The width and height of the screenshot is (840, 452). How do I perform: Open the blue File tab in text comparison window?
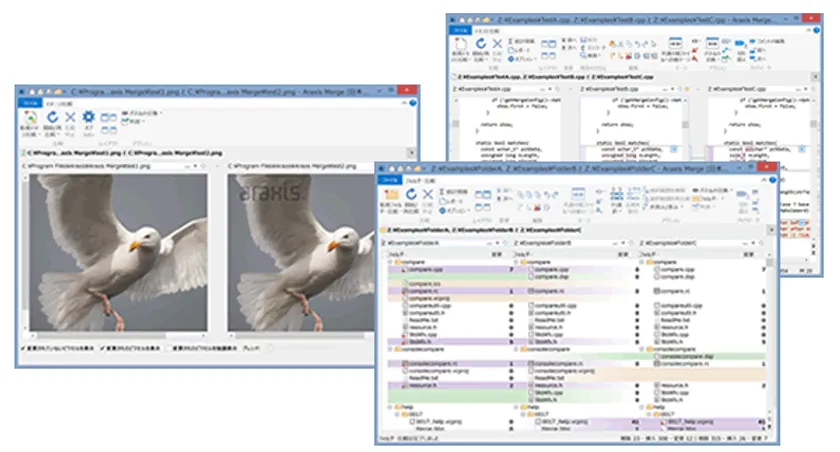(462, 30)
